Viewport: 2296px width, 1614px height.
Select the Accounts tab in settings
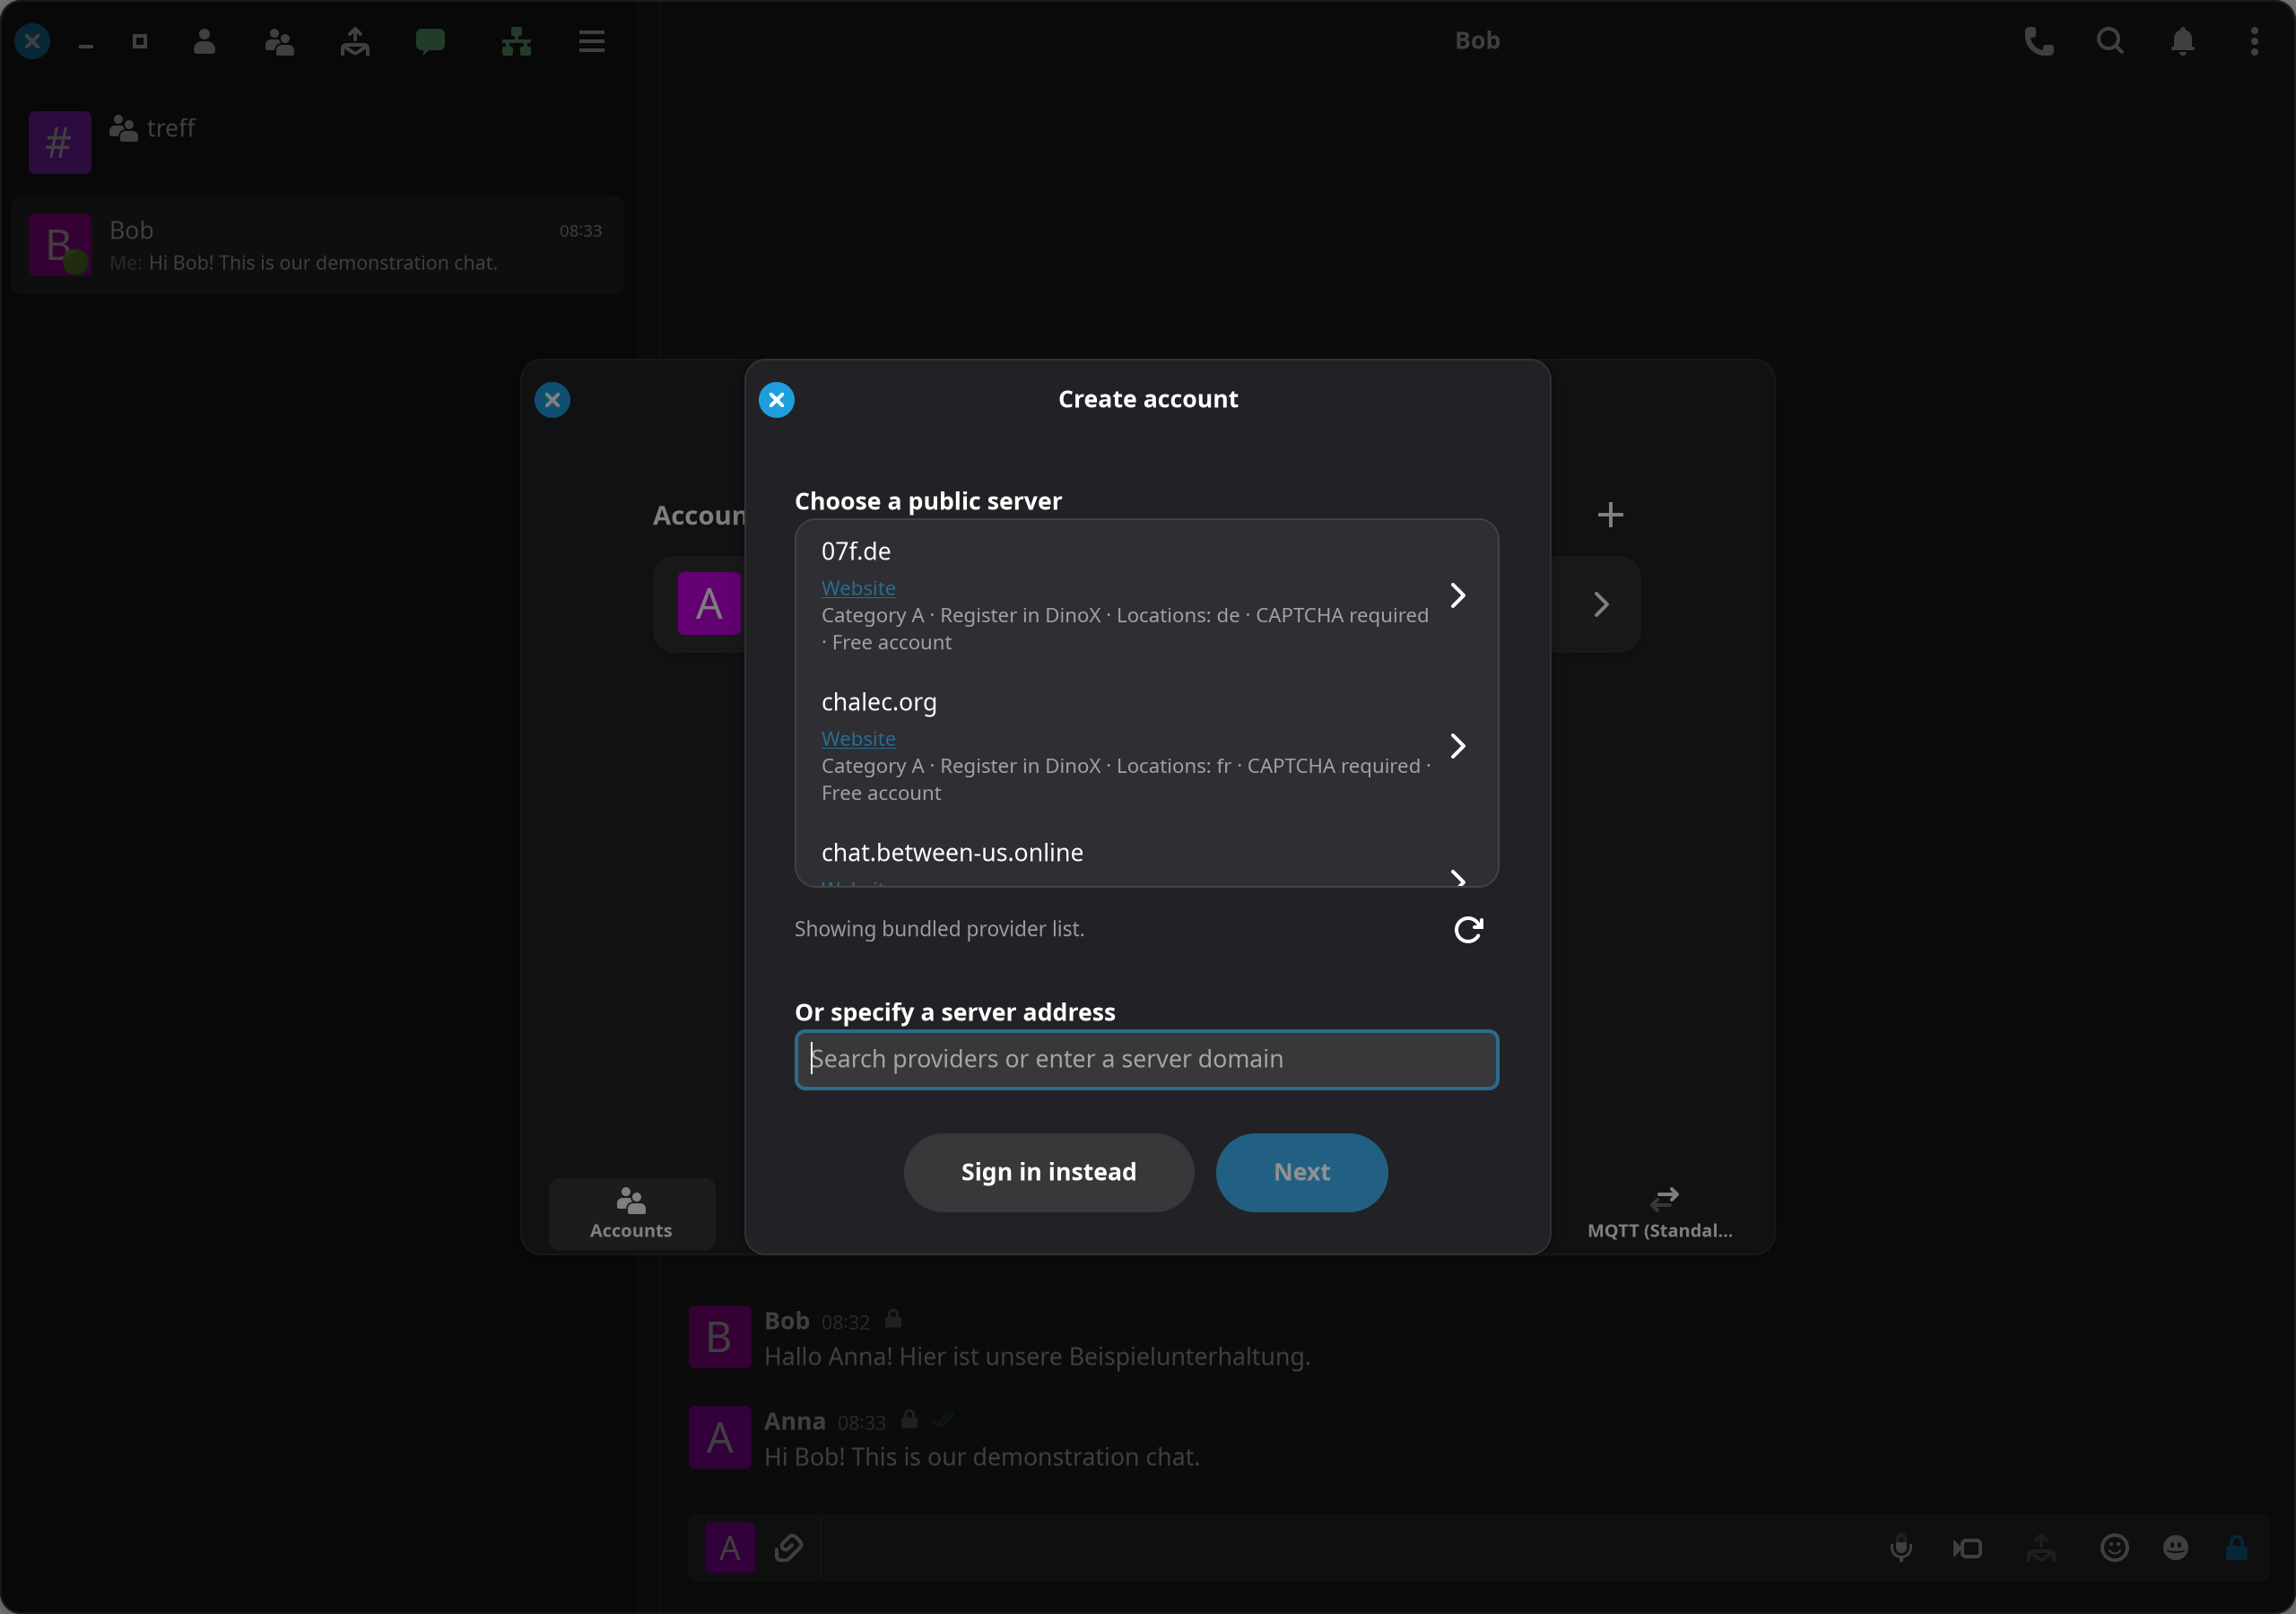coord(631,1213)
